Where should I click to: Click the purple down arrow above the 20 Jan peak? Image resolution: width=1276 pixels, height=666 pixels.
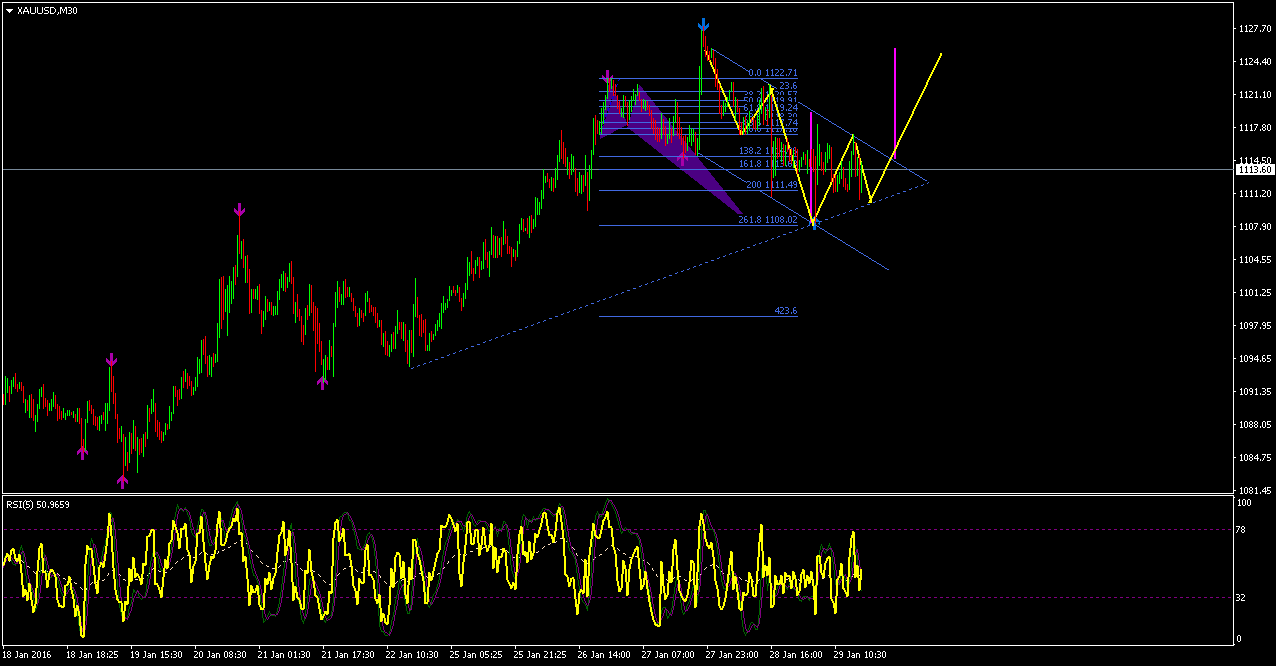(239, 210)
